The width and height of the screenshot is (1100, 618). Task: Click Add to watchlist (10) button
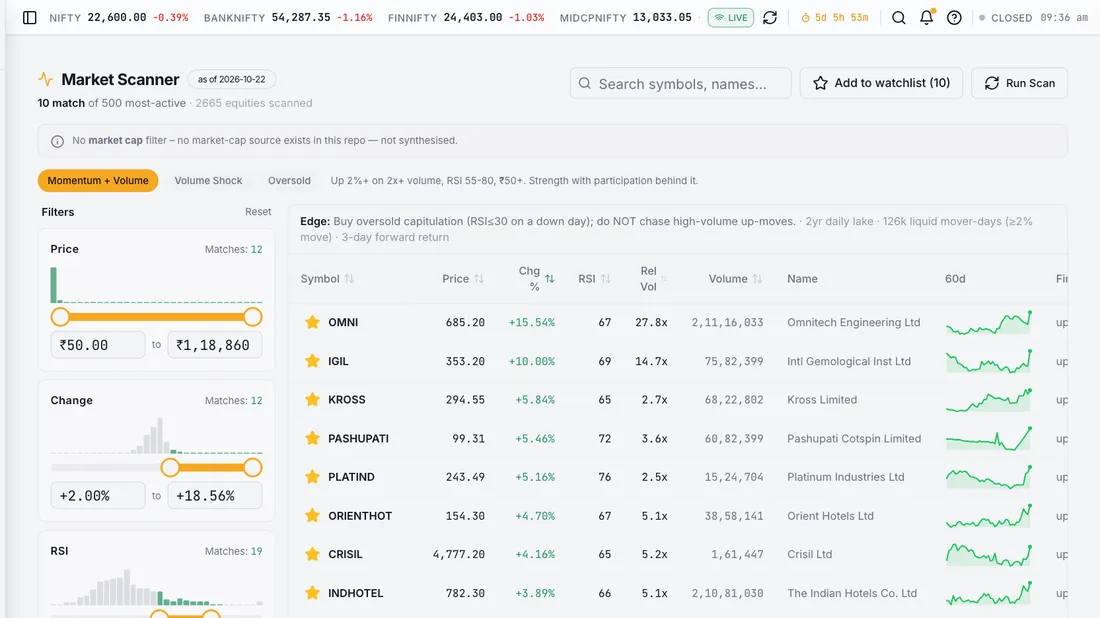[x=881, y=83]
